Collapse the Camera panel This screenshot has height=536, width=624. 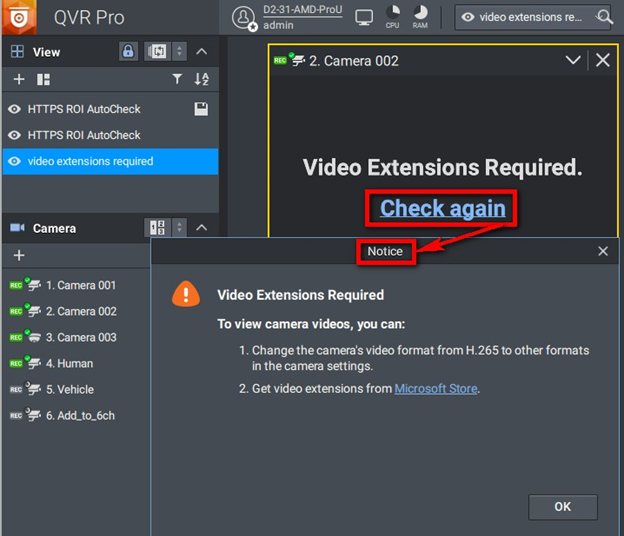(201, 228)
